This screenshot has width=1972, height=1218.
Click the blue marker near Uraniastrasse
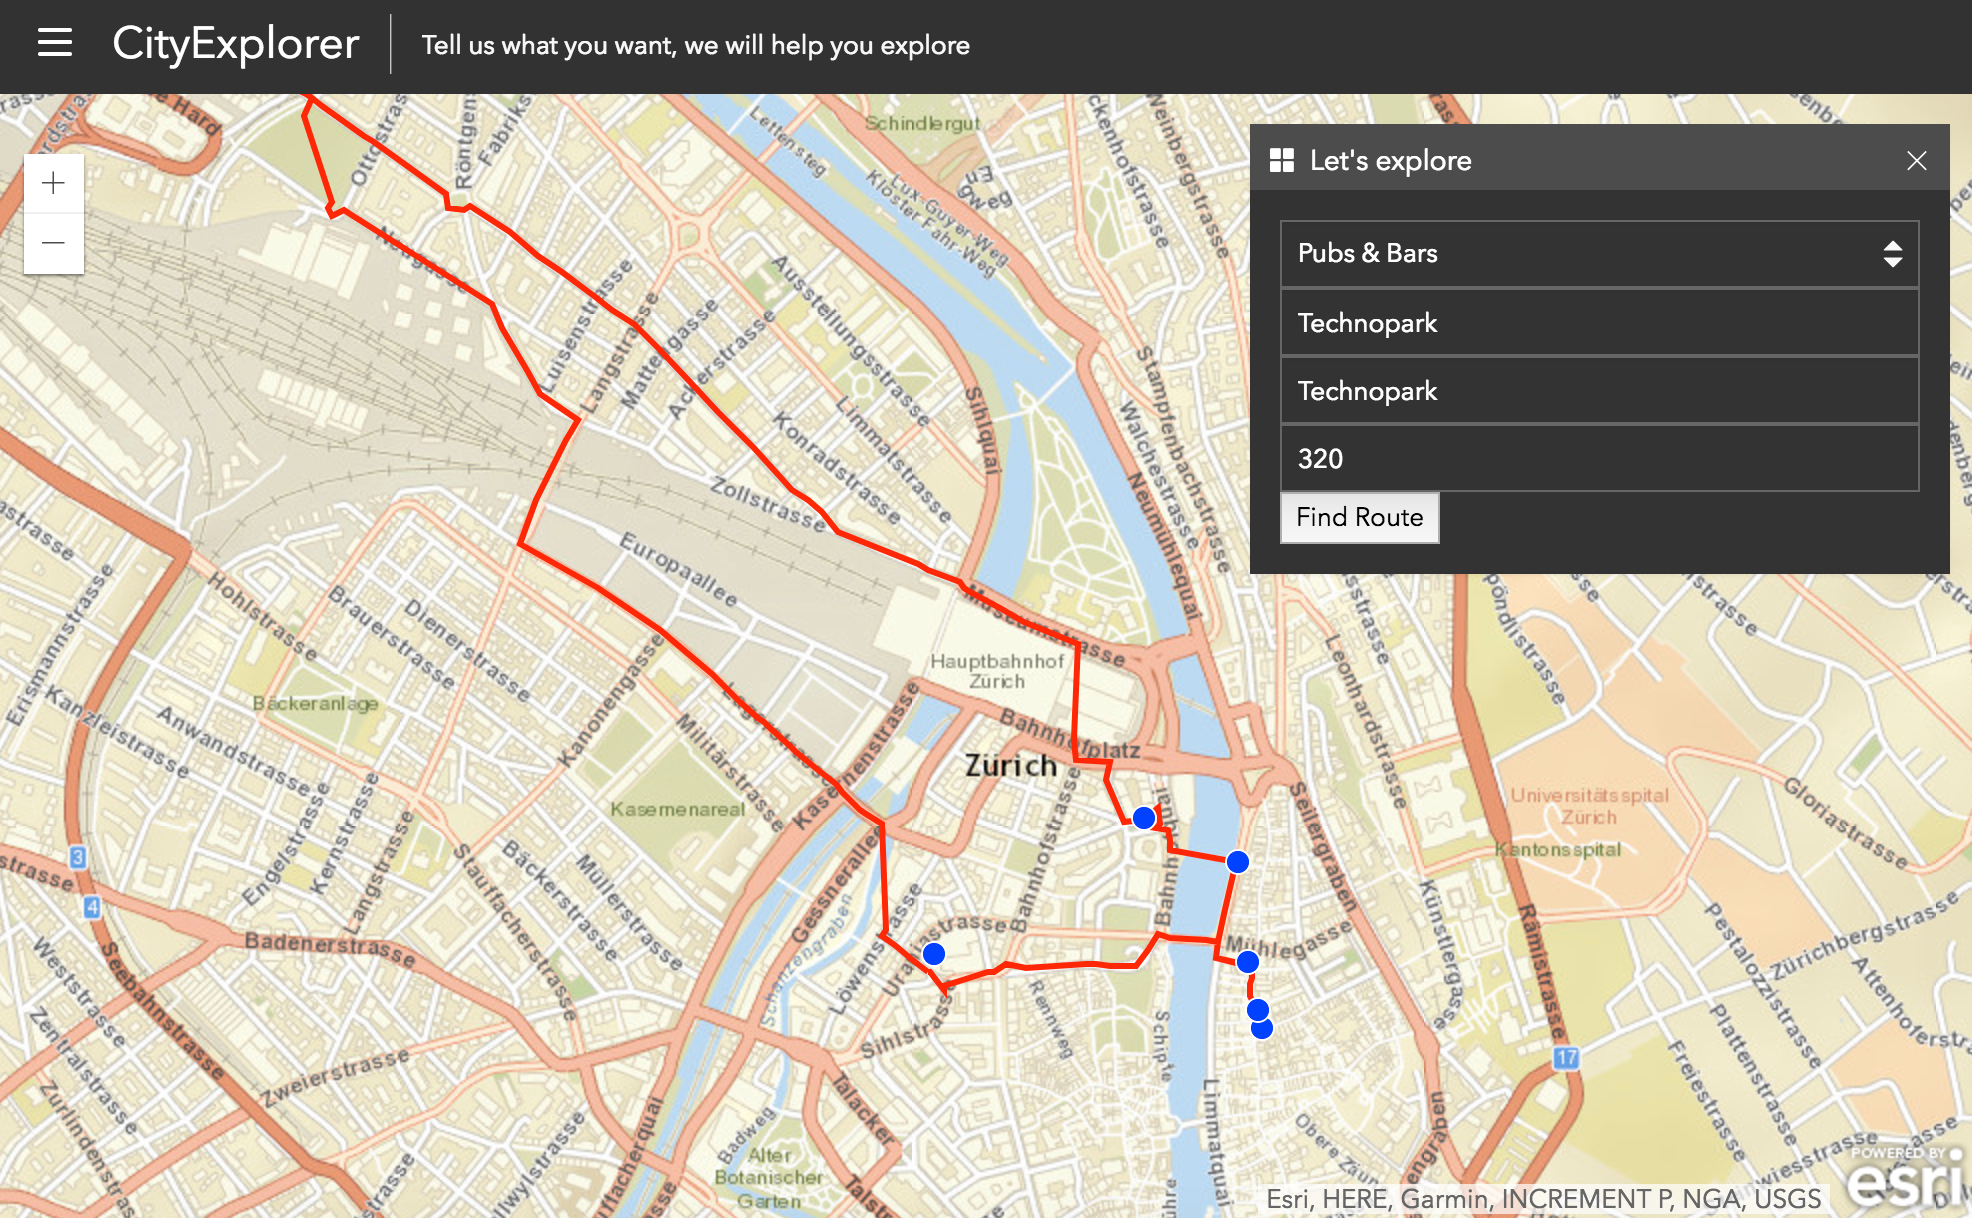(934, 954)
